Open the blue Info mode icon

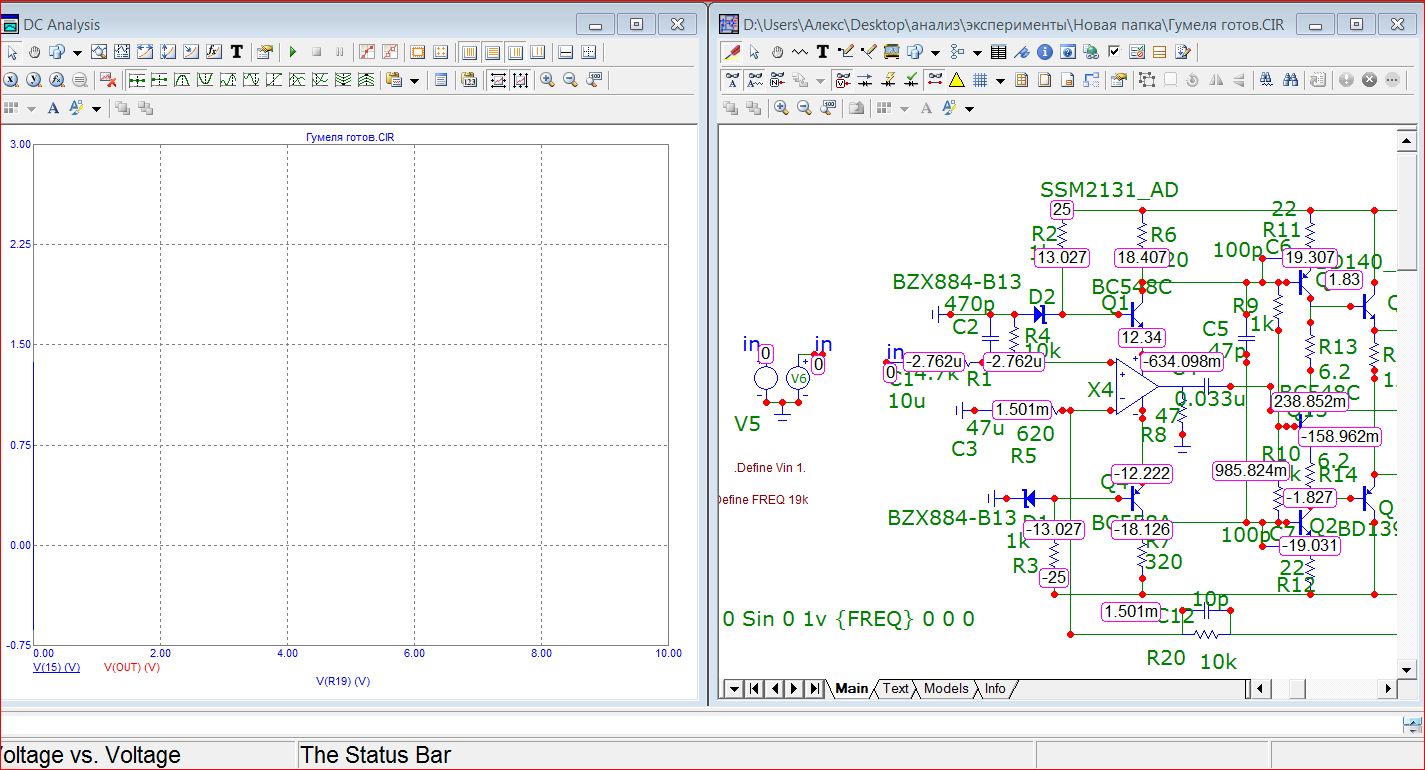[1044, 52]
